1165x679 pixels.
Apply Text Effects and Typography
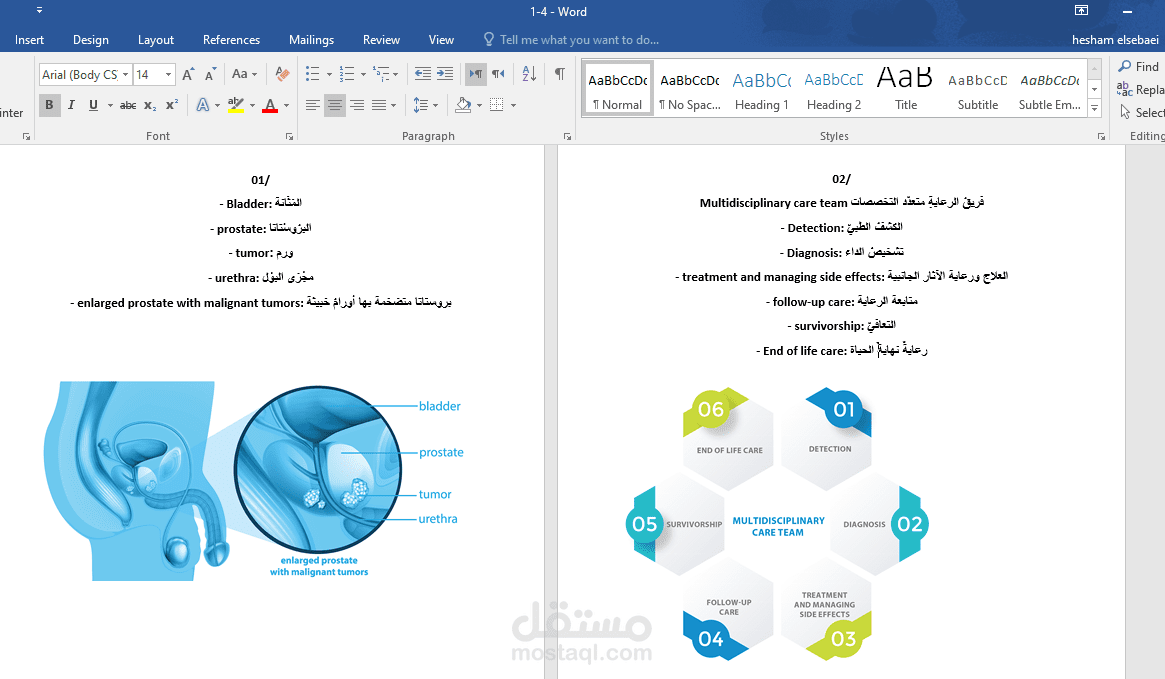coord(202,105)
